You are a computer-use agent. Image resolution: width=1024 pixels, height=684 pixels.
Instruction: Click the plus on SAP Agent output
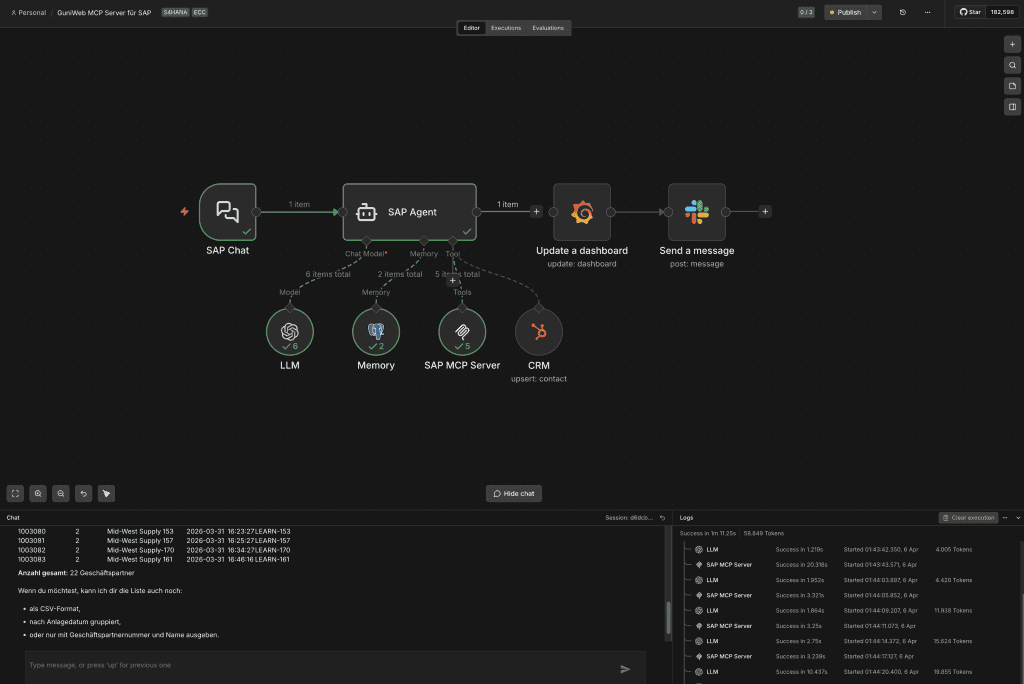click(x=536, y=212)
